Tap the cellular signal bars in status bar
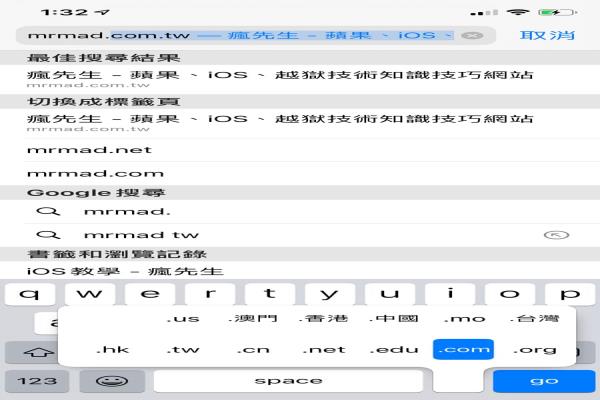Image resolution: width=600 pixels, height=400 pixels. [484, 13]
